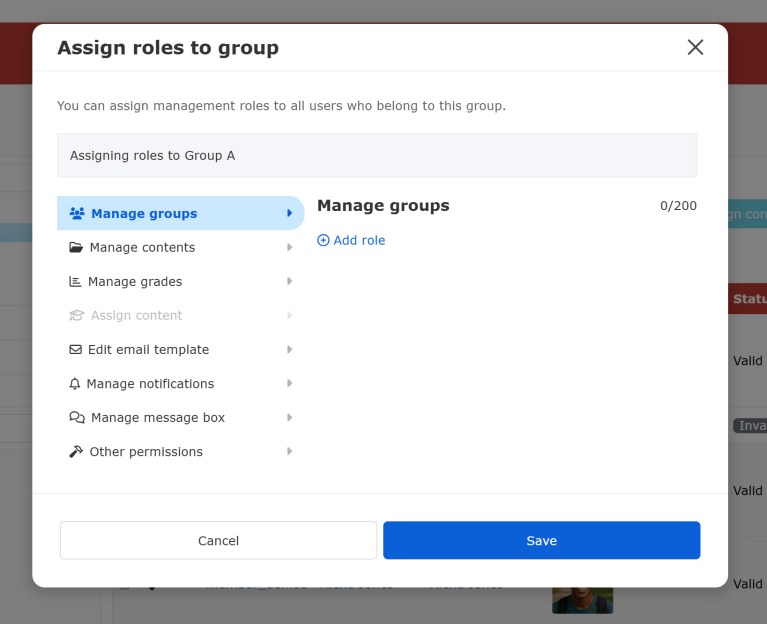Click the Other permissions hammer icon

coord(76,451)
